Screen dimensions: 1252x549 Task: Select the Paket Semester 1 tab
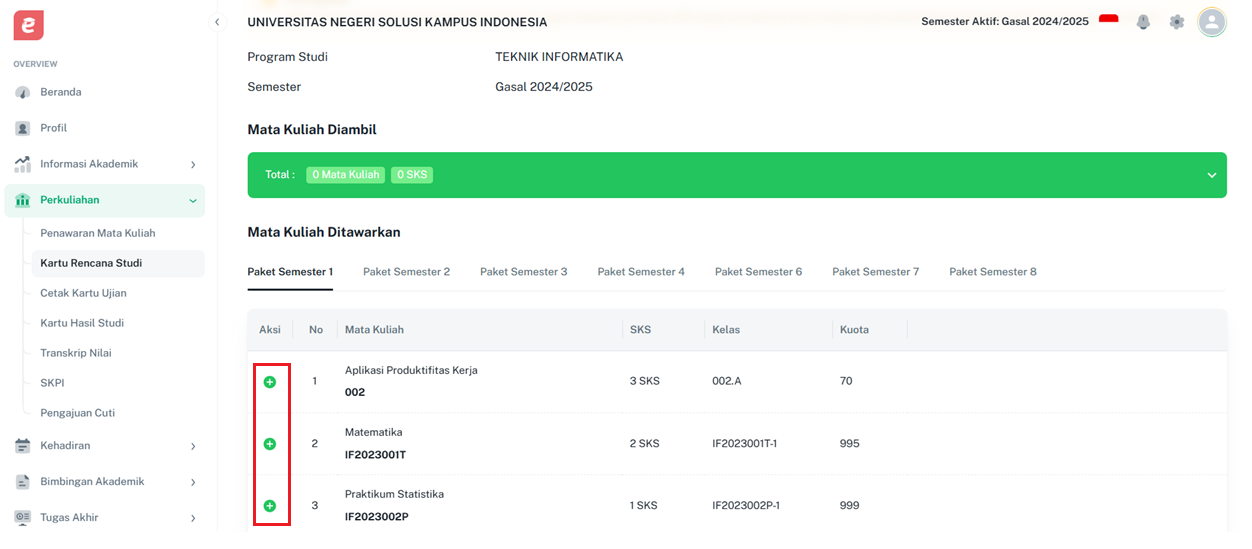tap(290, 272)
